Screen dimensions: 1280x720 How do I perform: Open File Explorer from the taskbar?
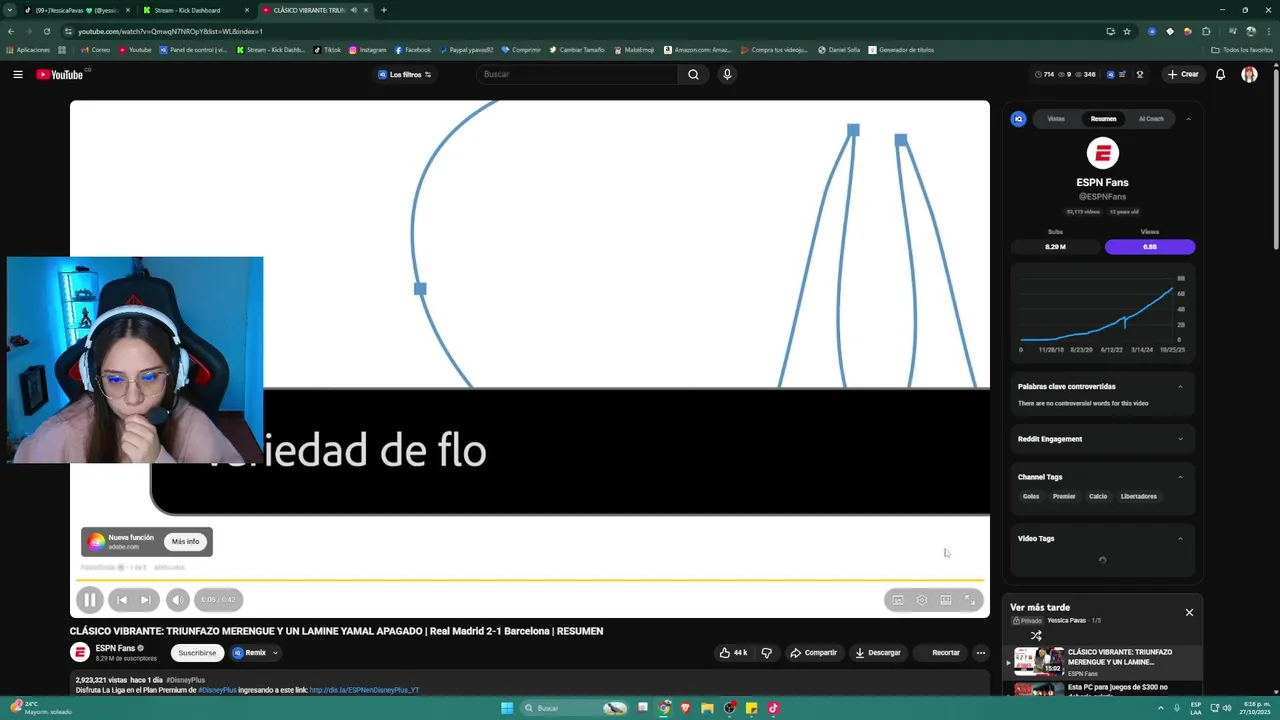[708, 708]
